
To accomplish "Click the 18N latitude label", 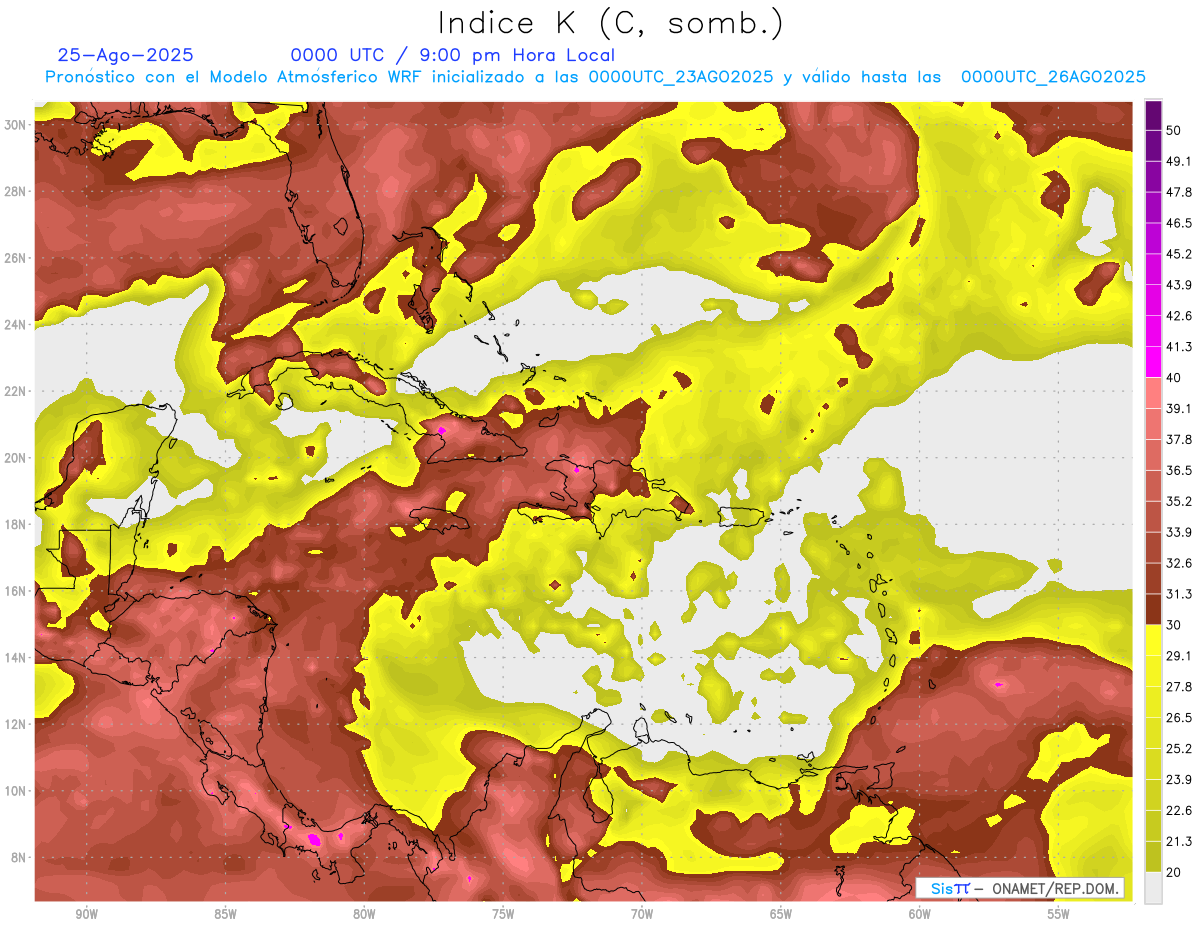I will (x=17, y=524).
